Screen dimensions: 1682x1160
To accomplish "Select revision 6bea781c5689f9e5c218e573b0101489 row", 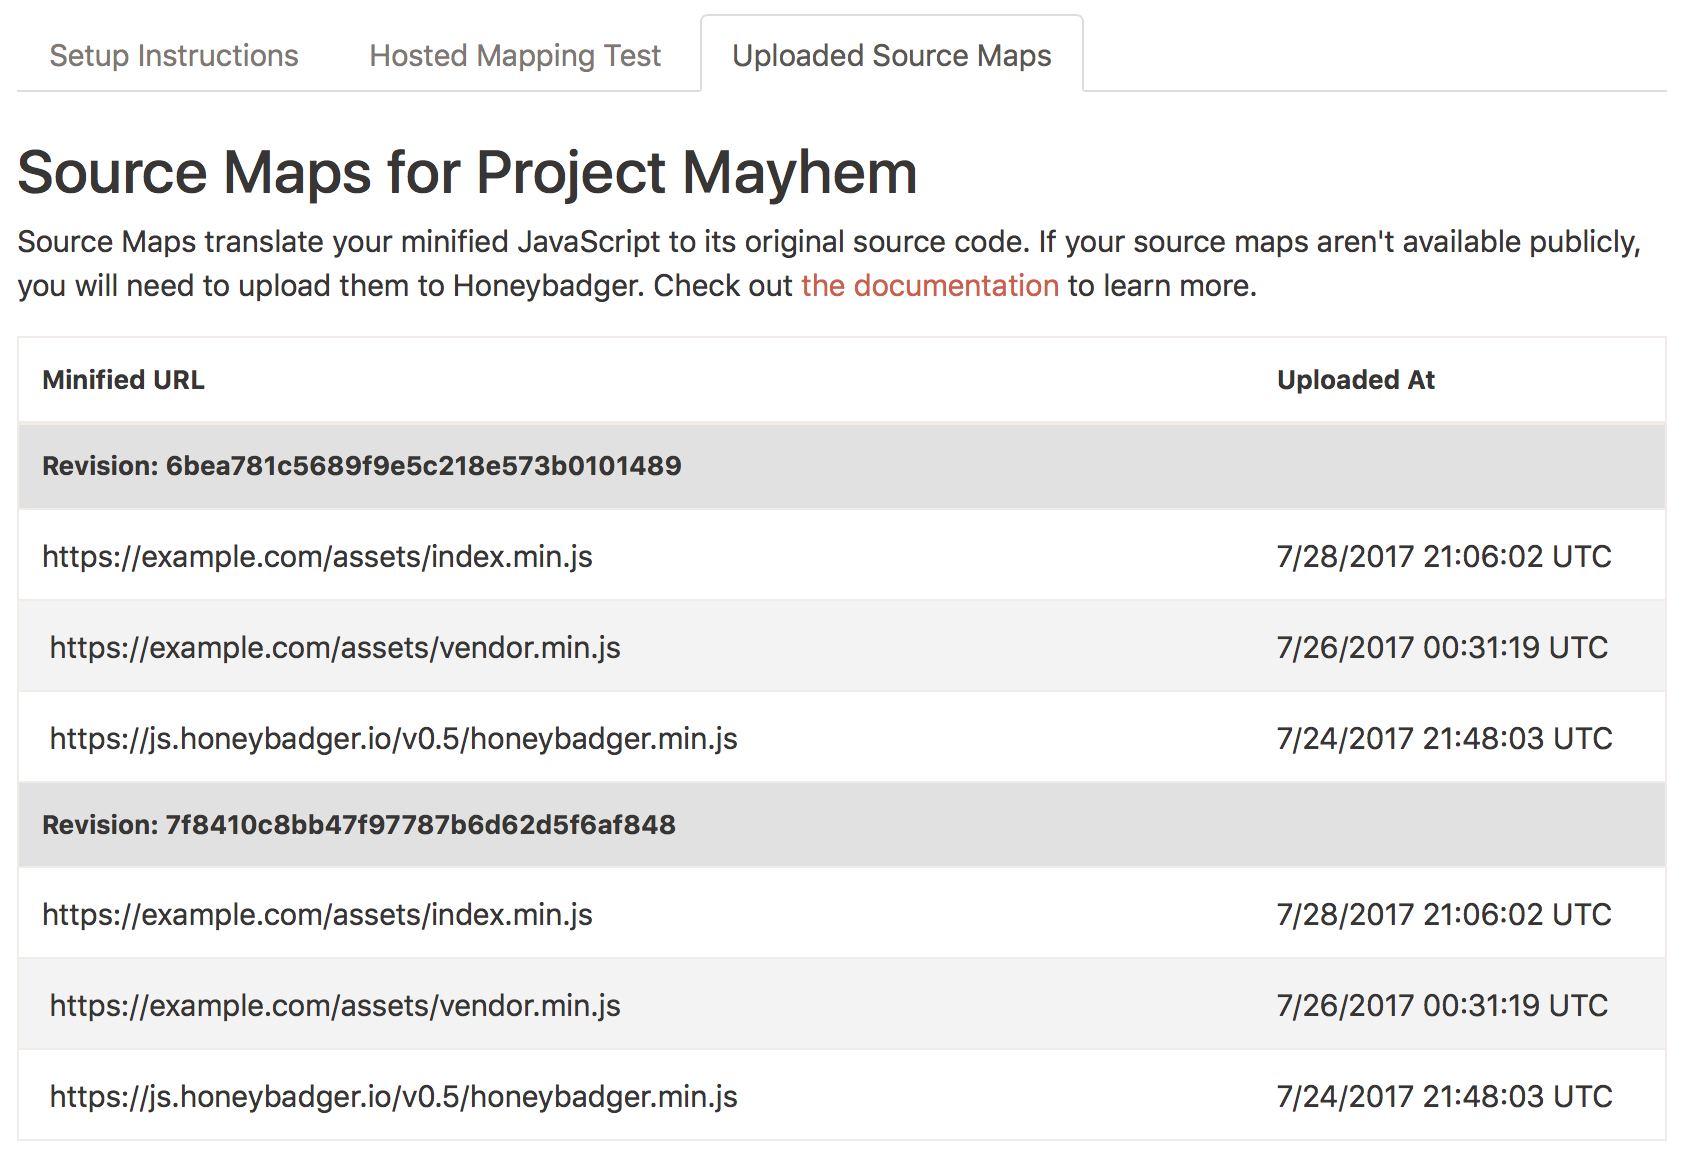I will click(362, 466).
